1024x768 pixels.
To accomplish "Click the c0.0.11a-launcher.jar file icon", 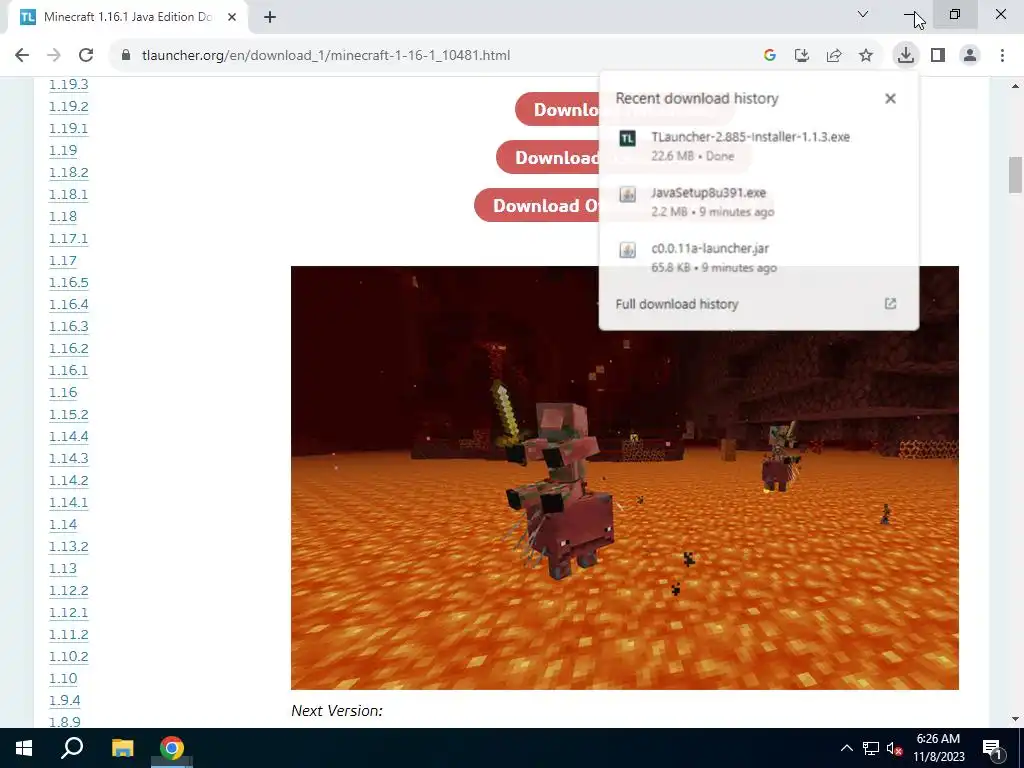I will tap(627, 249).
